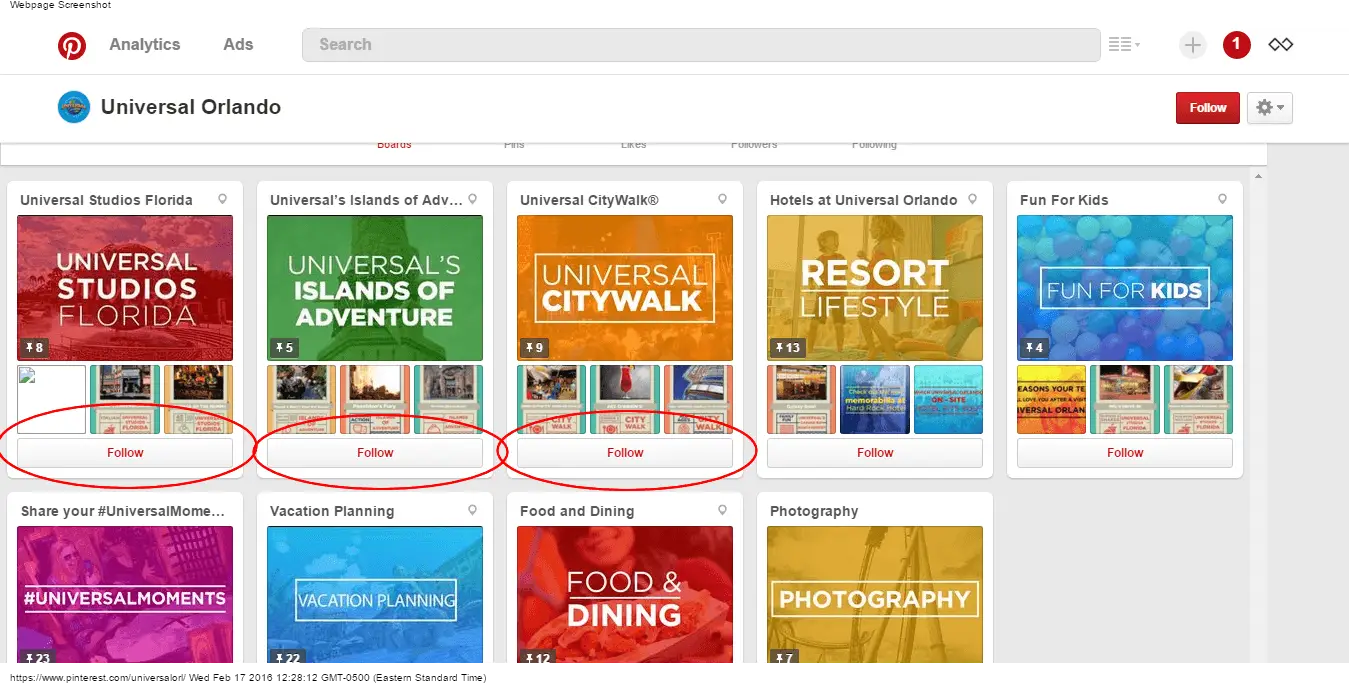Open the orange Universal CityWalk cover image
Image resolution: width=1349 pixels, height=683 pixels.
click(x=625, y=288)
